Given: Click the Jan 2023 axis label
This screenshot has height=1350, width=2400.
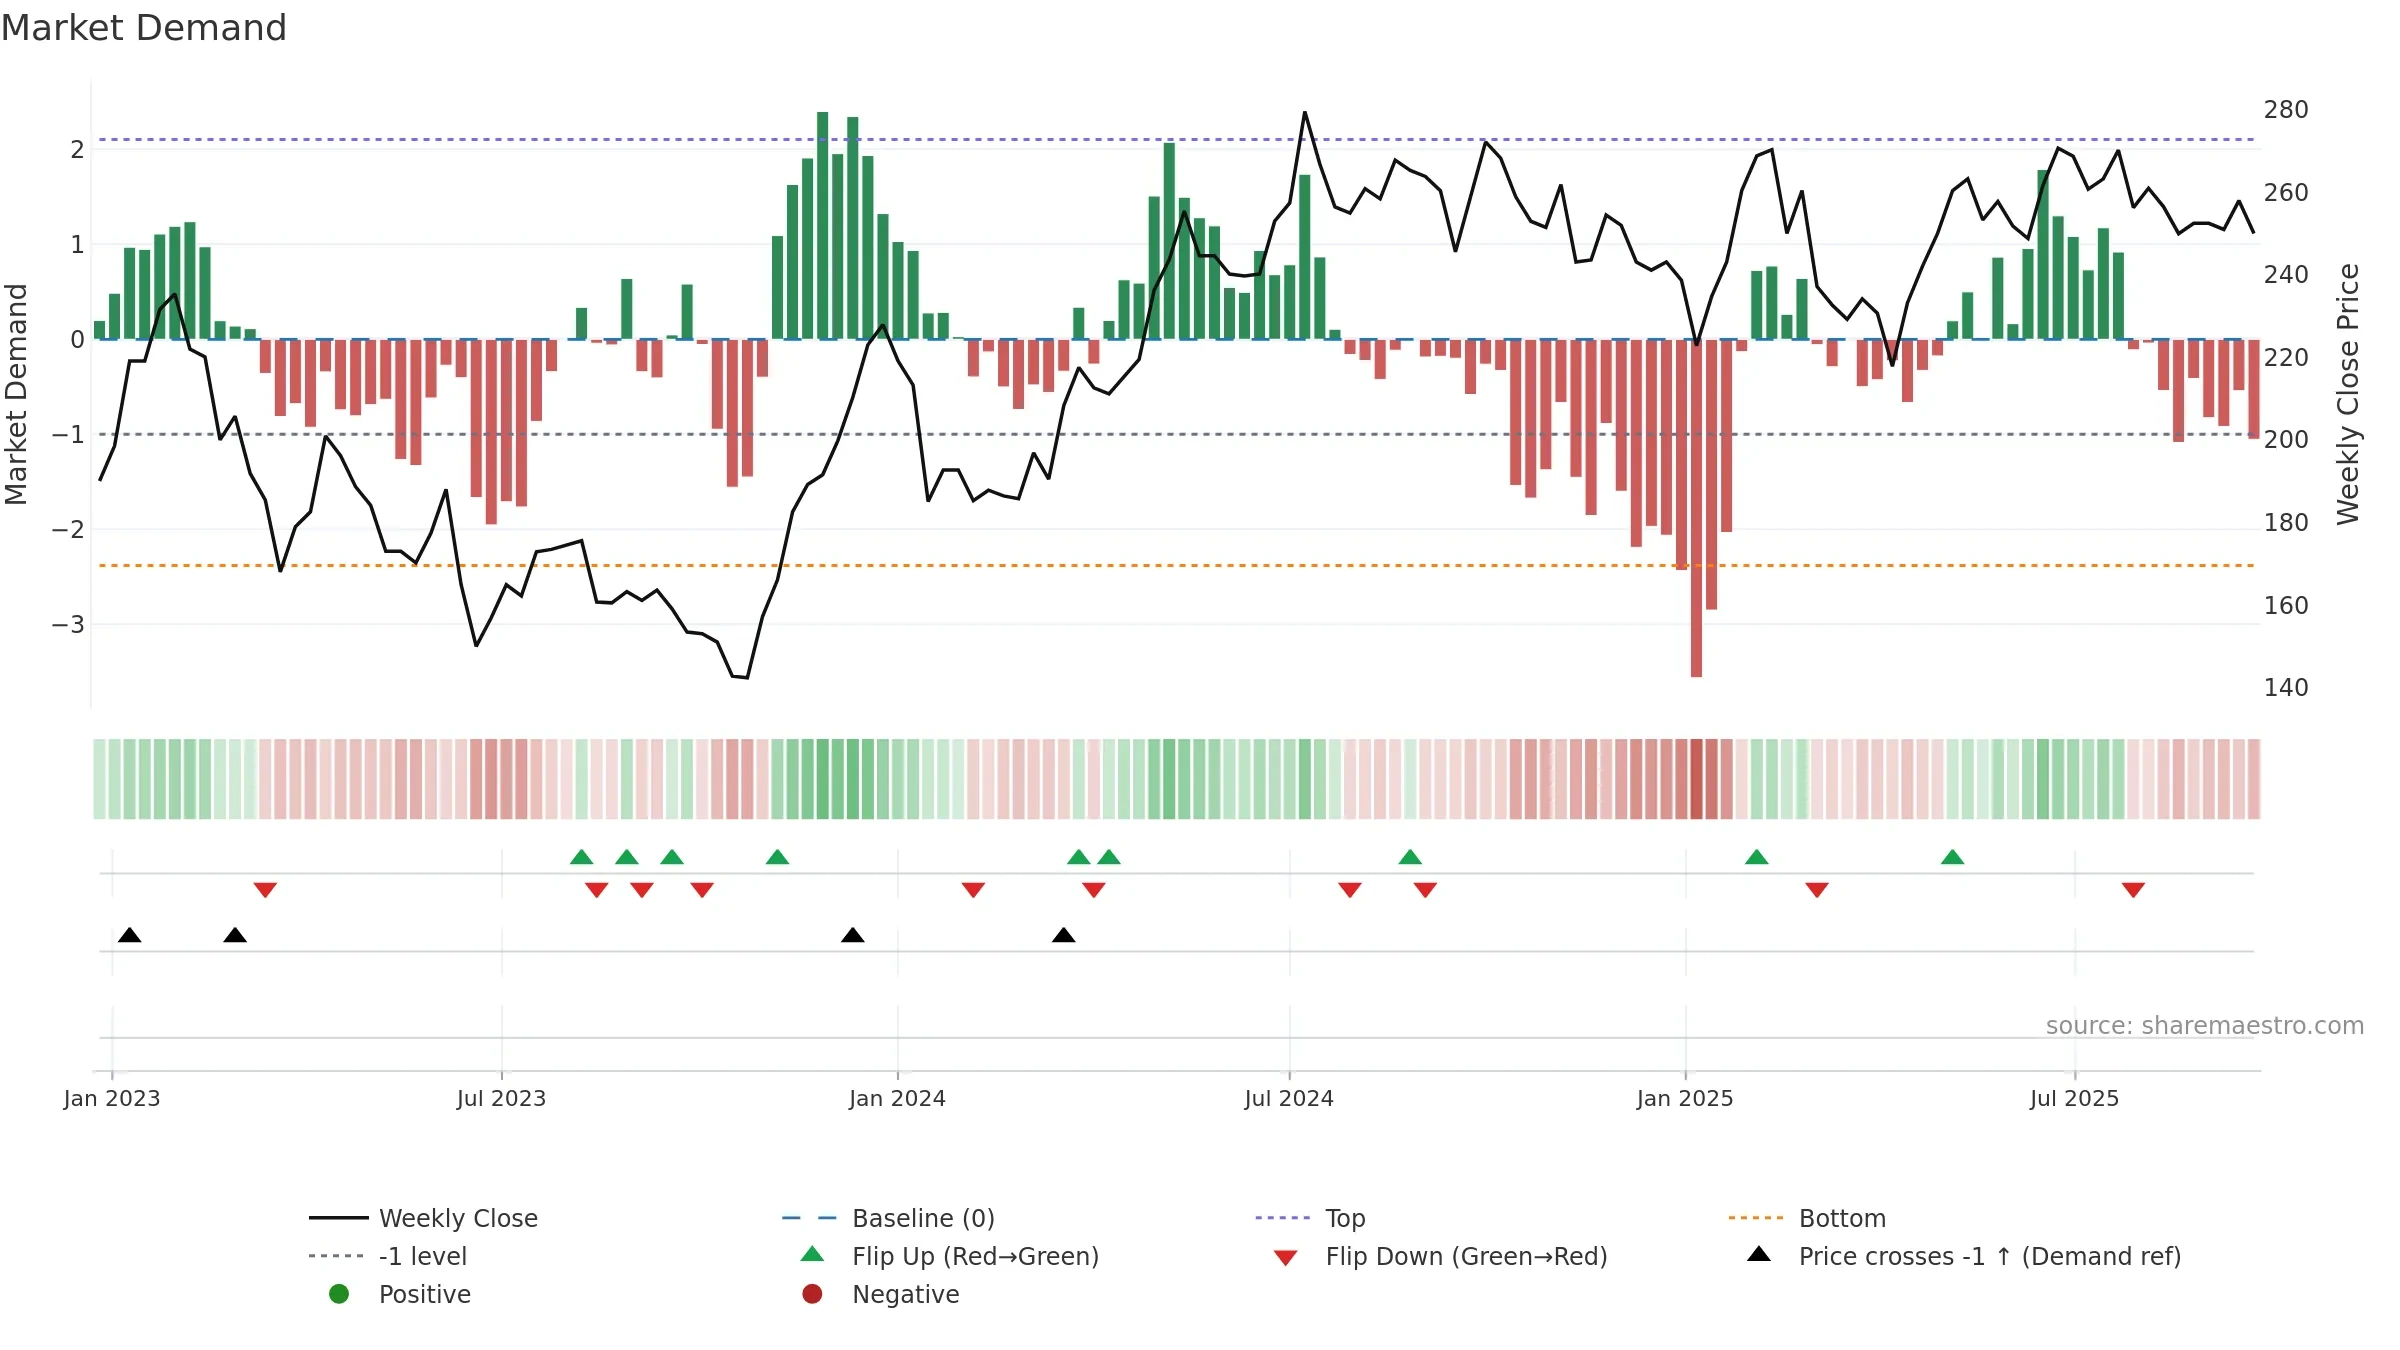Looking at the screenshot, I should [112, 1098].
